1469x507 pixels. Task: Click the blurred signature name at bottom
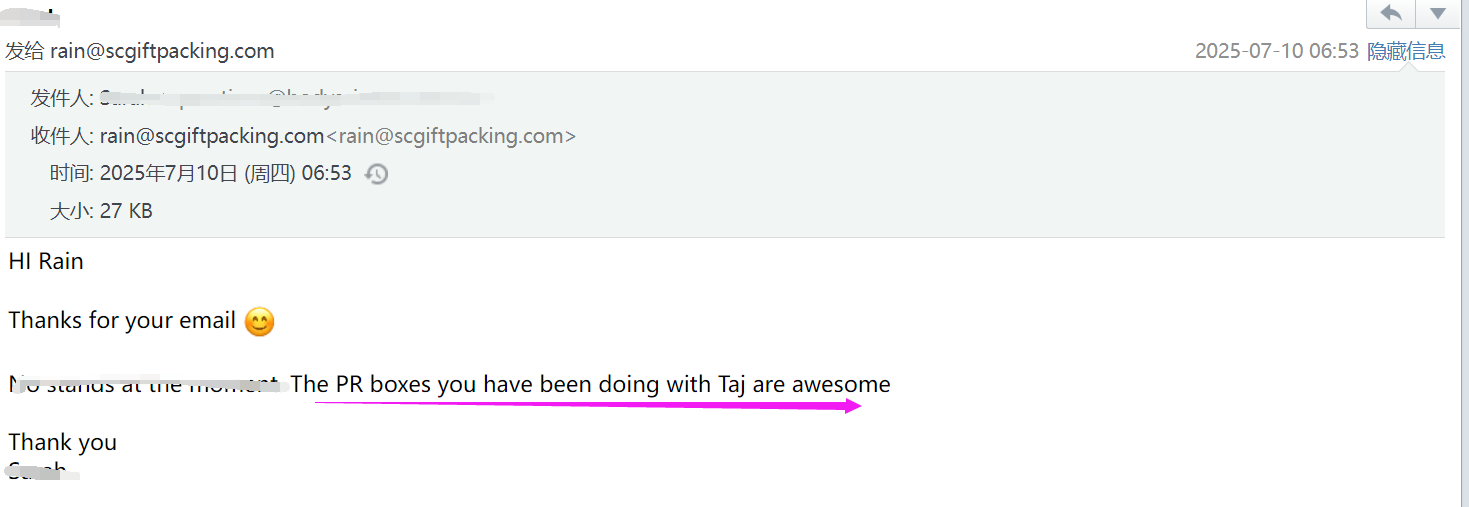point(40,471)
